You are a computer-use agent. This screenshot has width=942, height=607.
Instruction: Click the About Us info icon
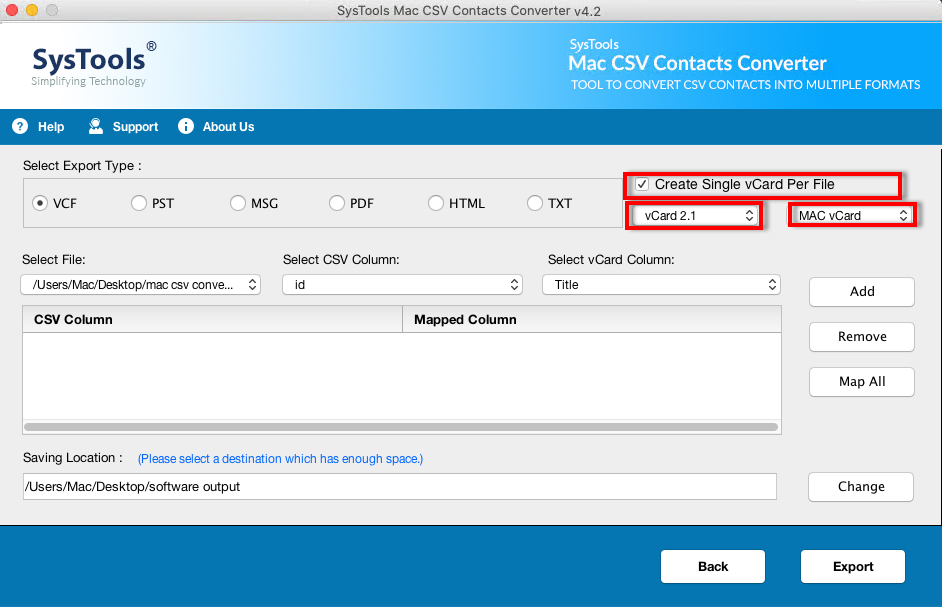click(x=185, y=127)
